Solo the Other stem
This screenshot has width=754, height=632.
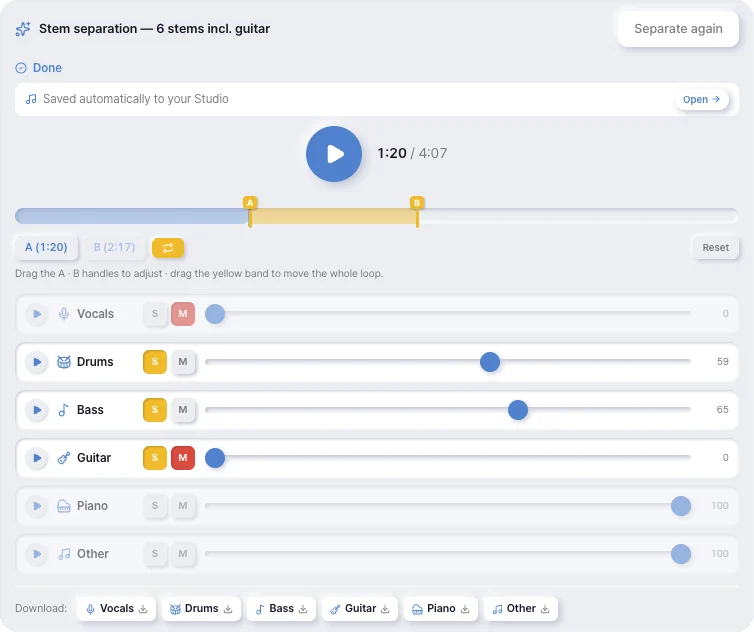pyautogui.click(x=155, y=554)
